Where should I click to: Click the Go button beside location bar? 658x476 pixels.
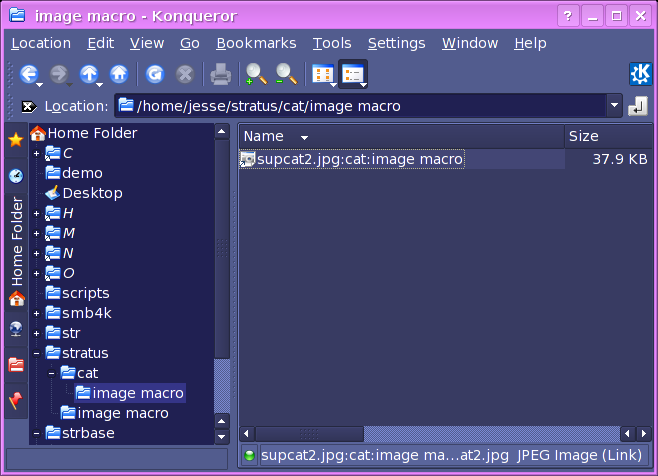pyautogui.click(x=638, y=106)
